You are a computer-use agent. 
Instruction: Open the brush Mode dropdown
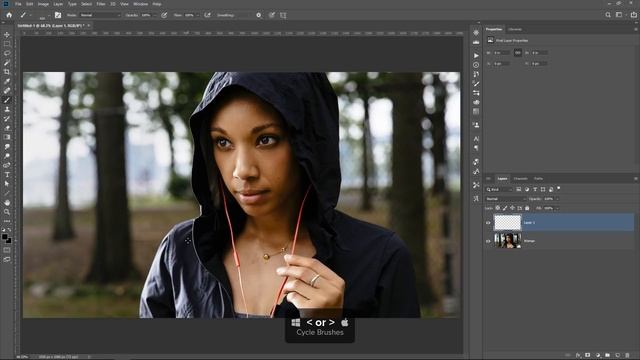[x=100, y=15]
